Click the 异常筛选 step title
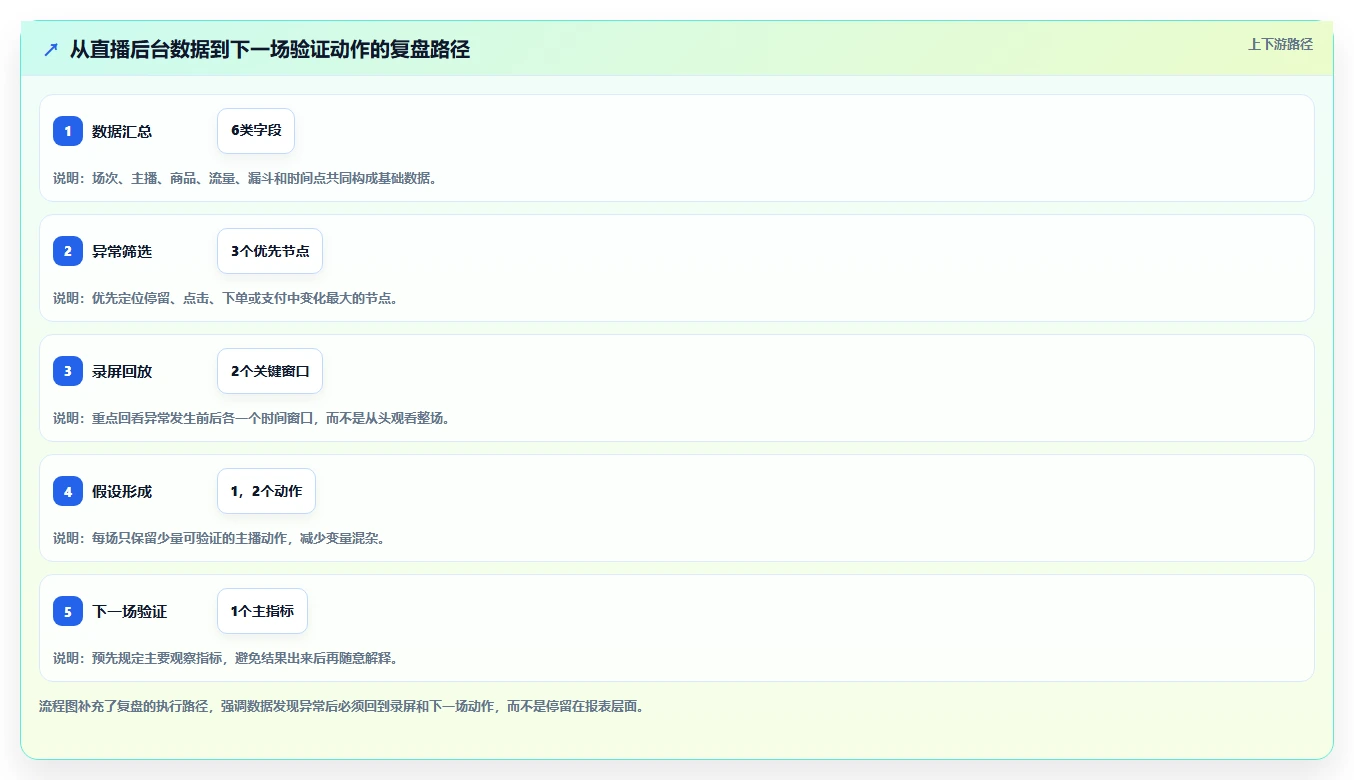This screenshot has width=1354, height=780. 122,251
